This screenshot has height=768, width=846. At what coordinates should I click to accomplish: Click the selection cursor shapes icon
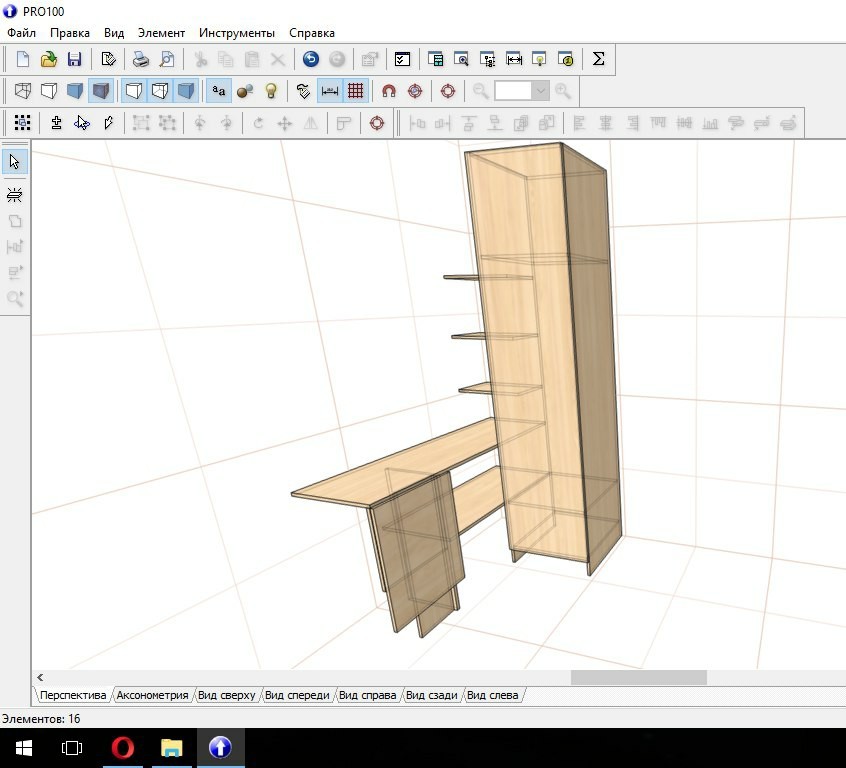coord(82,123)
